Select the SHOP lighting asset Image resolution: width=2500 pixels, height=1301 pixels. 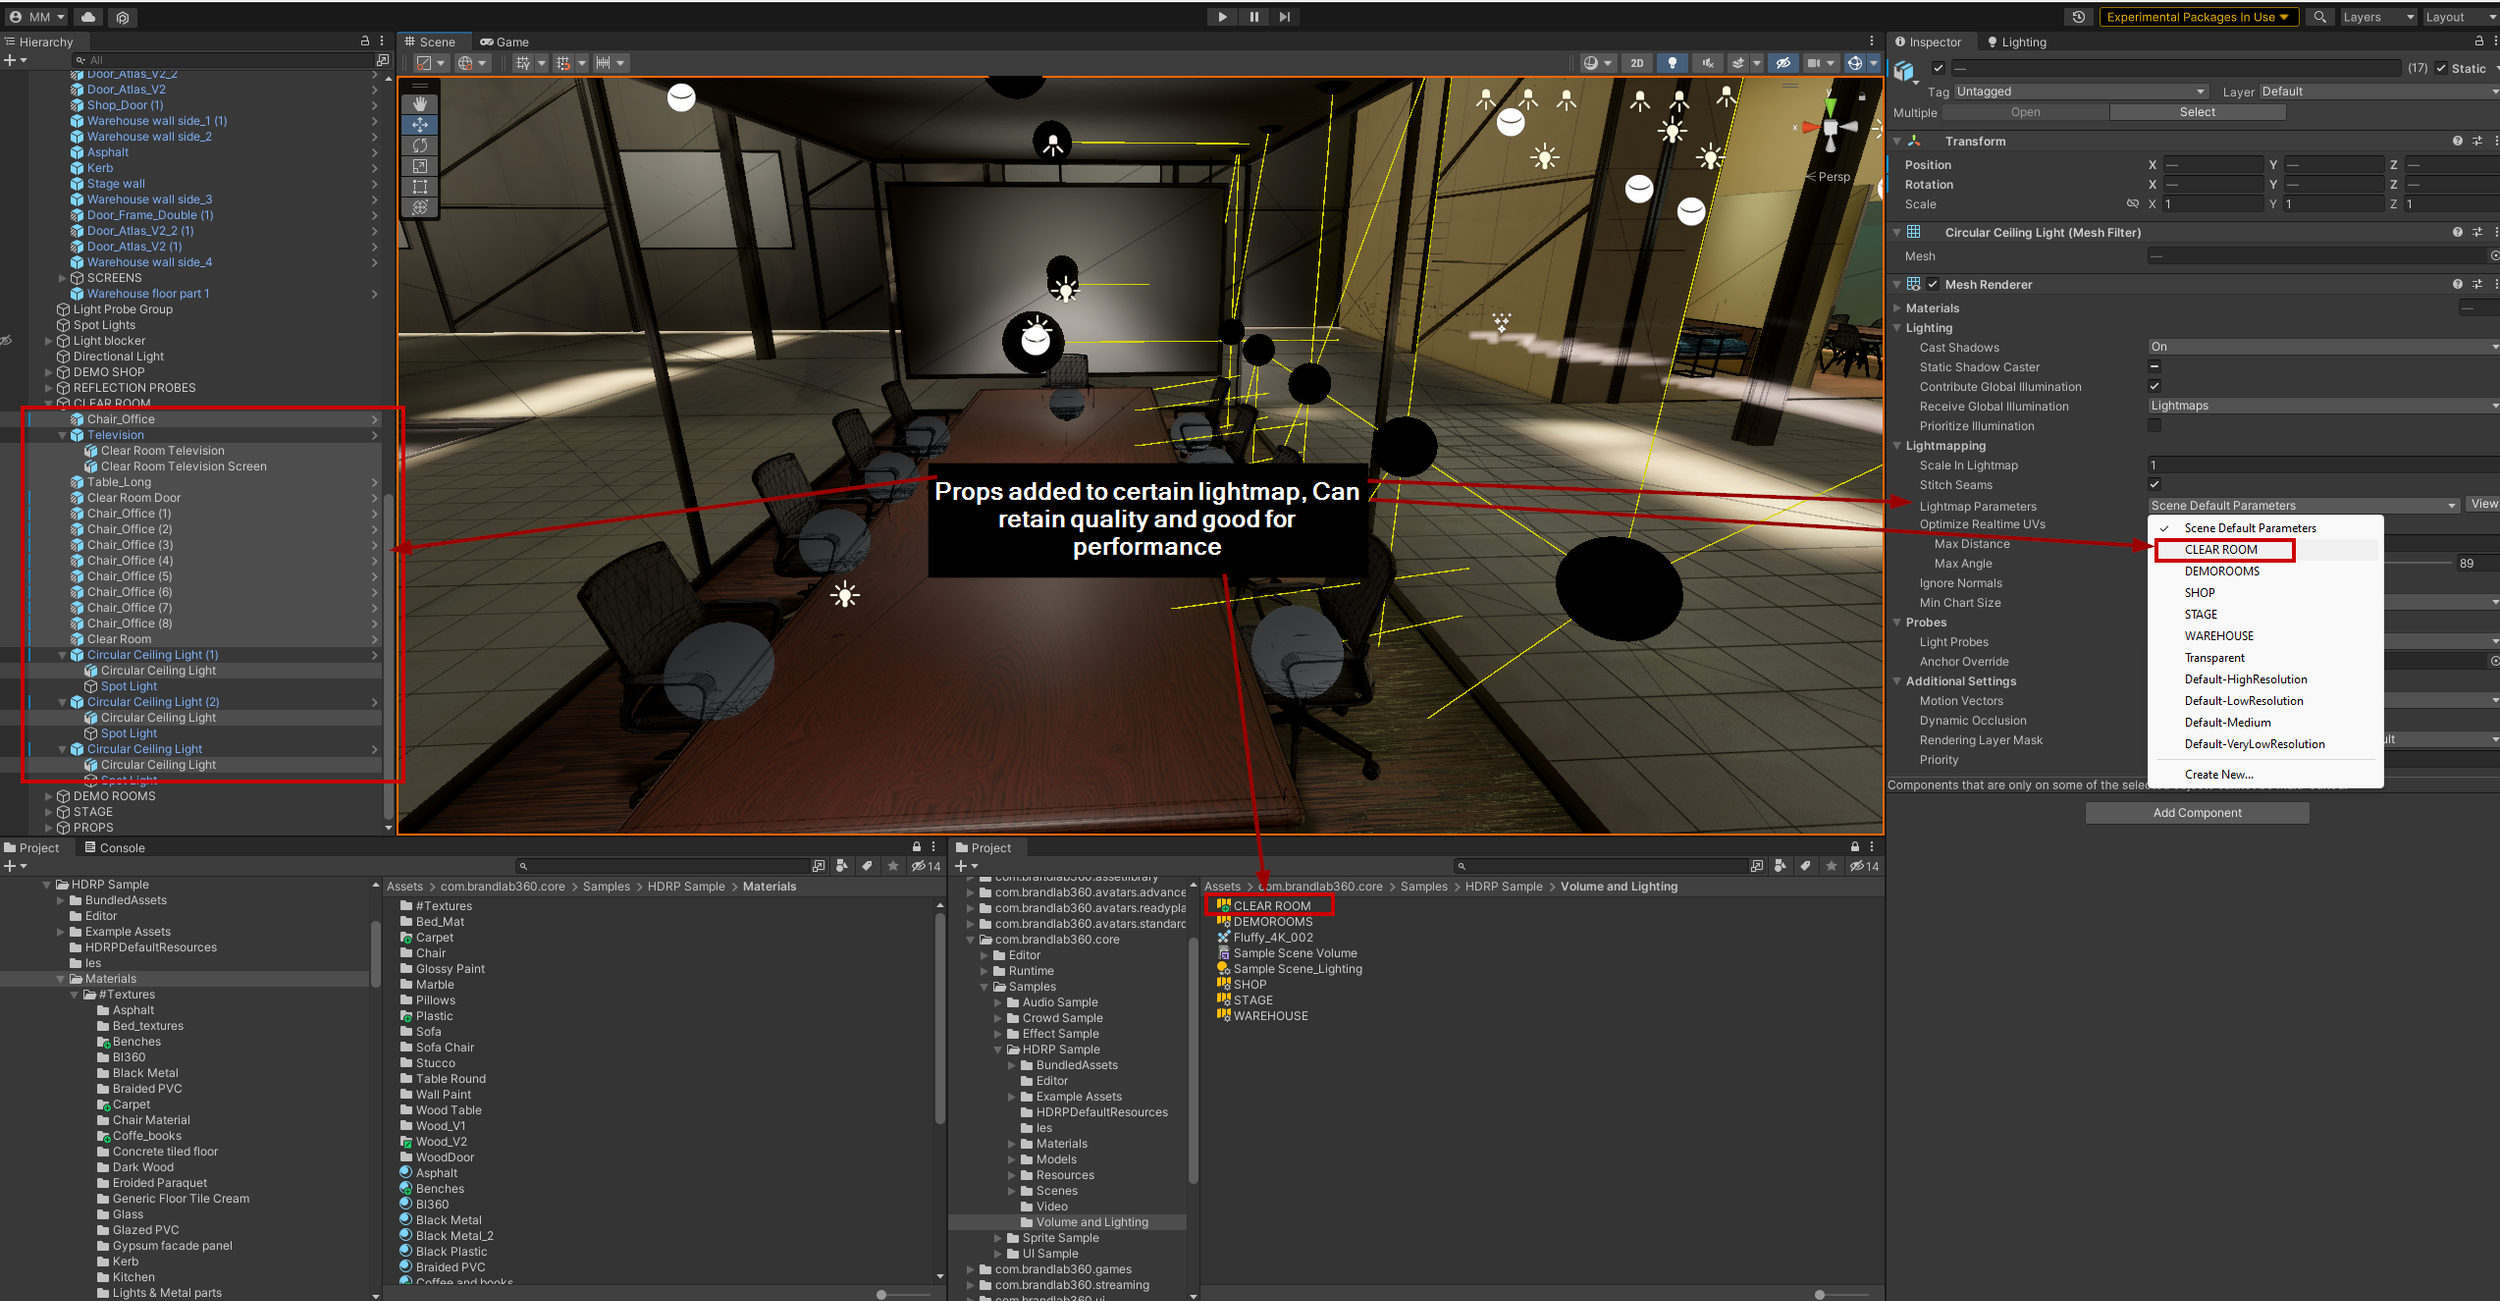(x=1249, y=984)
